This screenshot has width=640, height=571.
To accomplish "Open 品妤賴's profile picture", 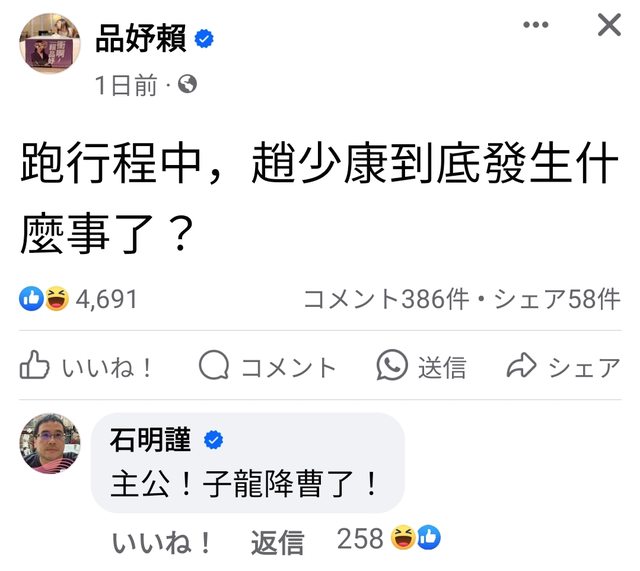I will click(x=49, y=44).
